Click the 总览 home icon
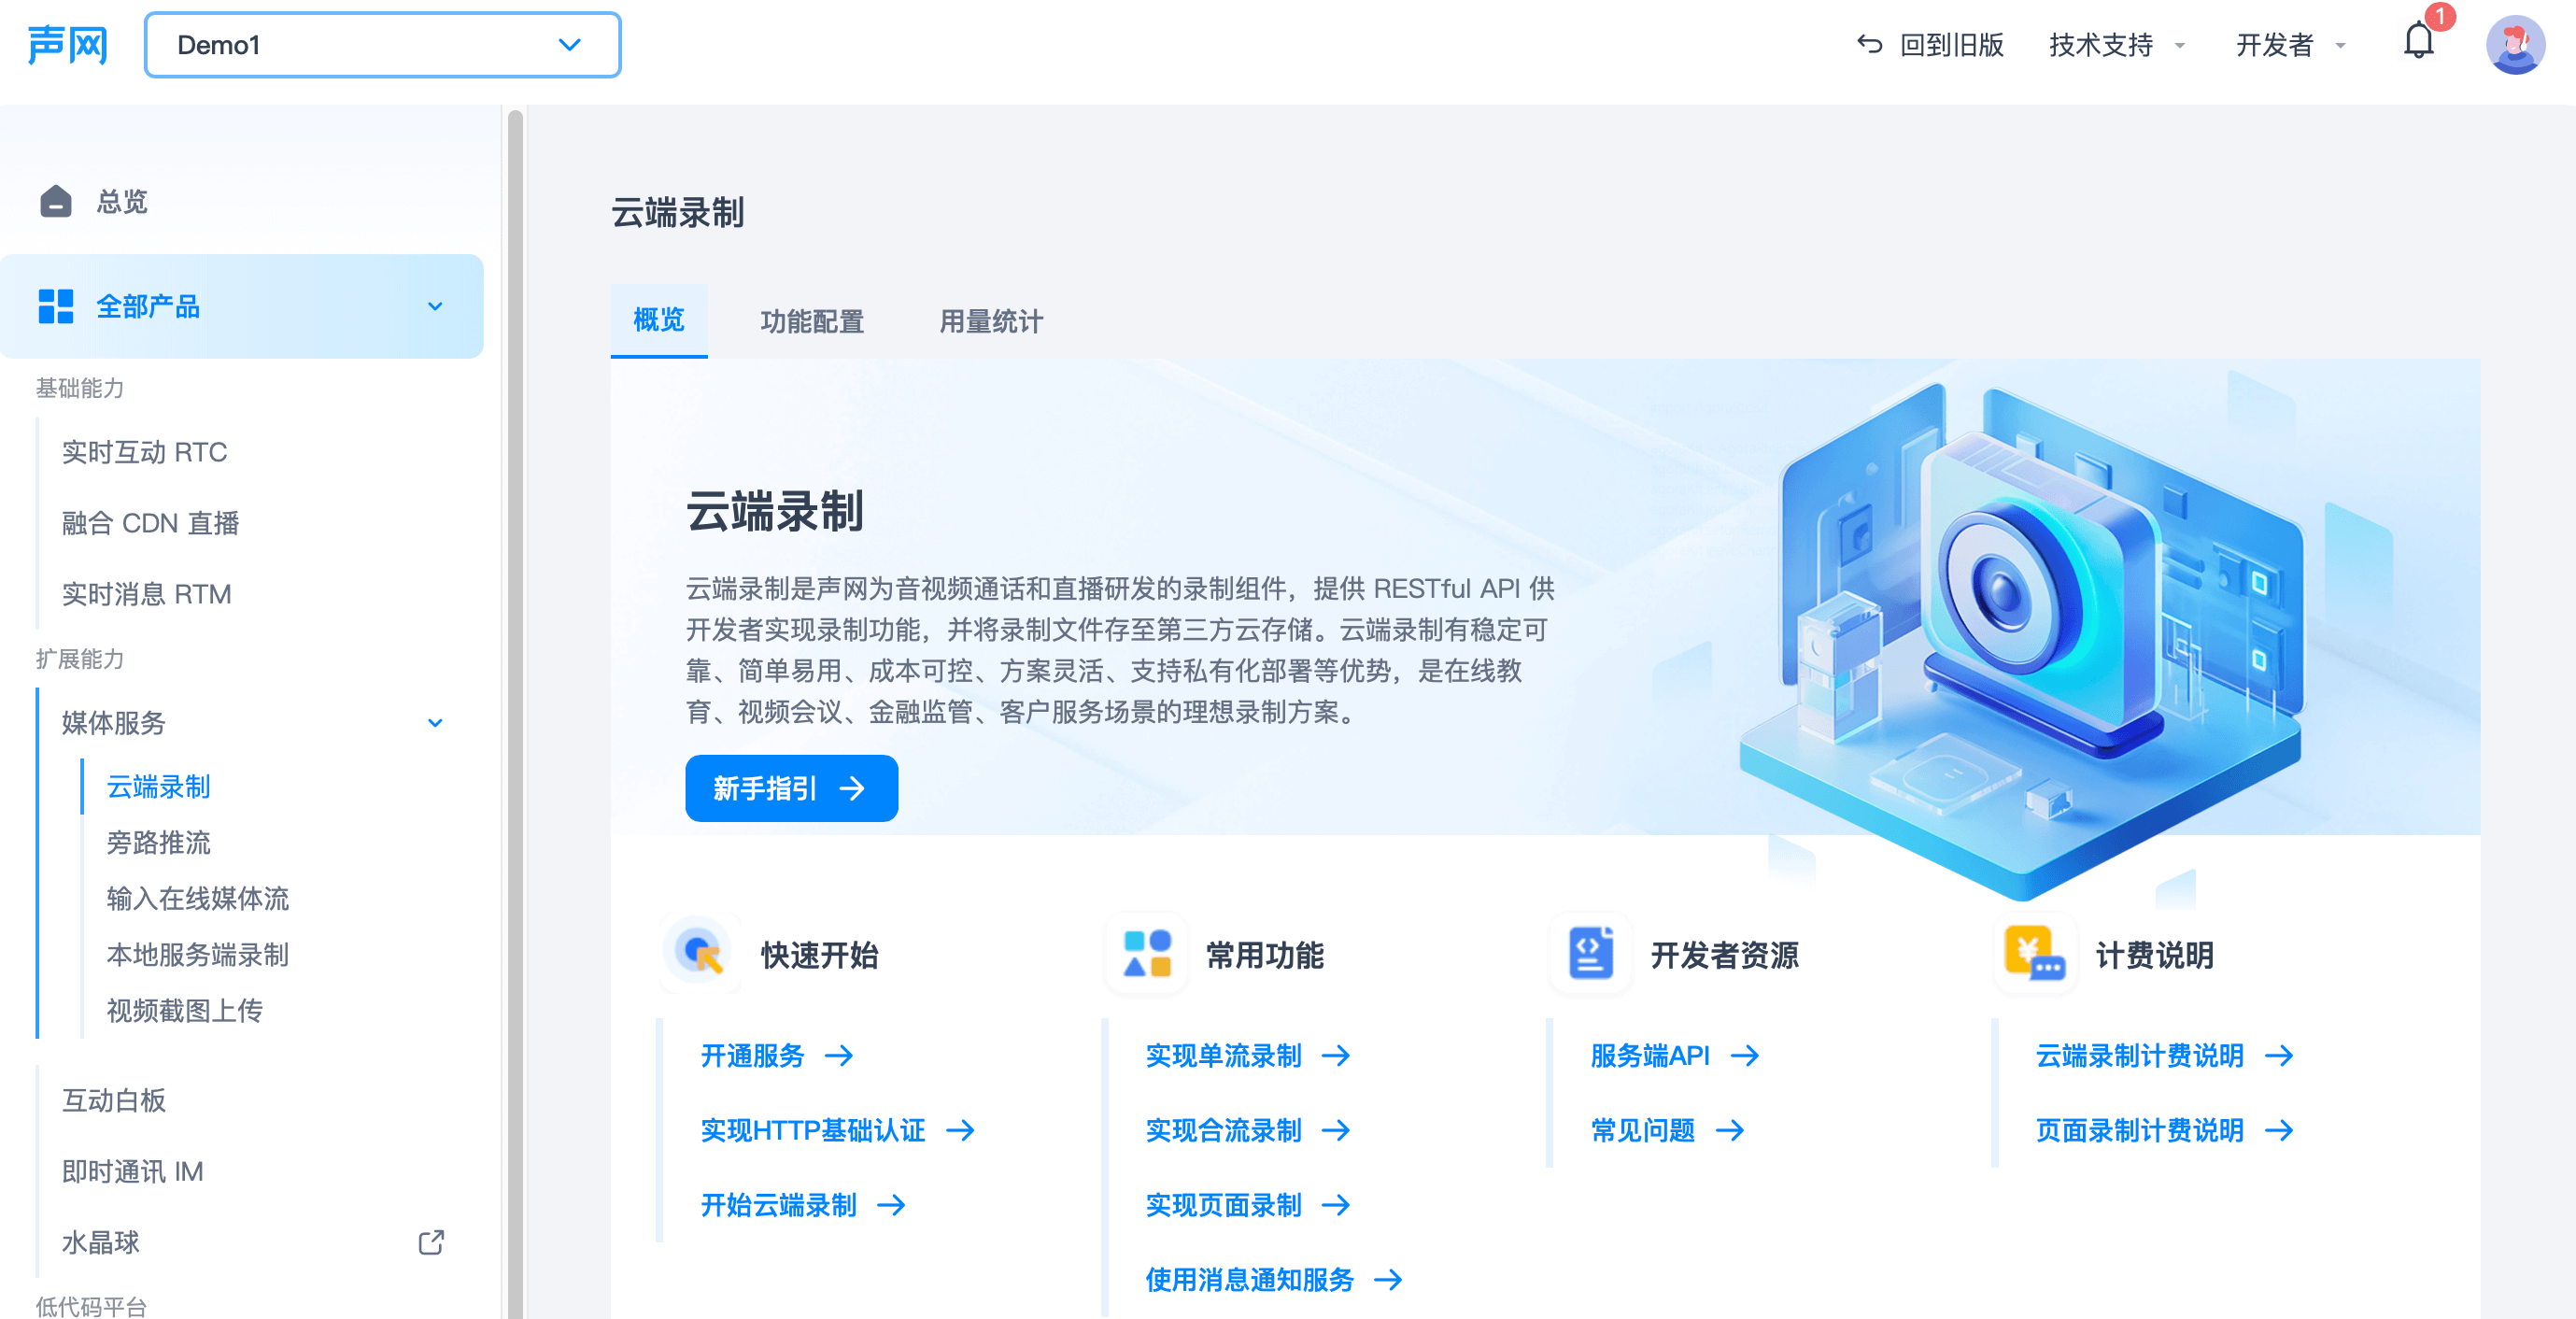 click(56, 201)
